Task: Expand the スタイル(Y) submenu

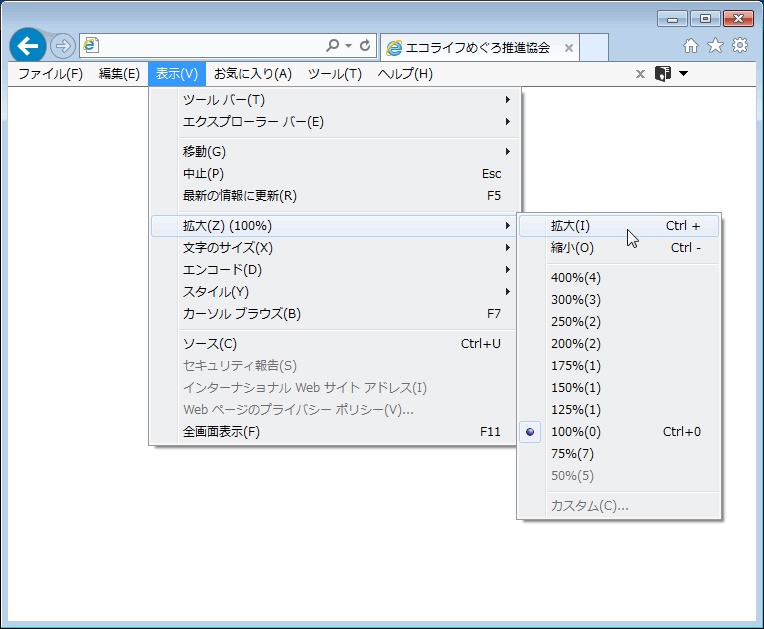Action: [x=335, y=292]
